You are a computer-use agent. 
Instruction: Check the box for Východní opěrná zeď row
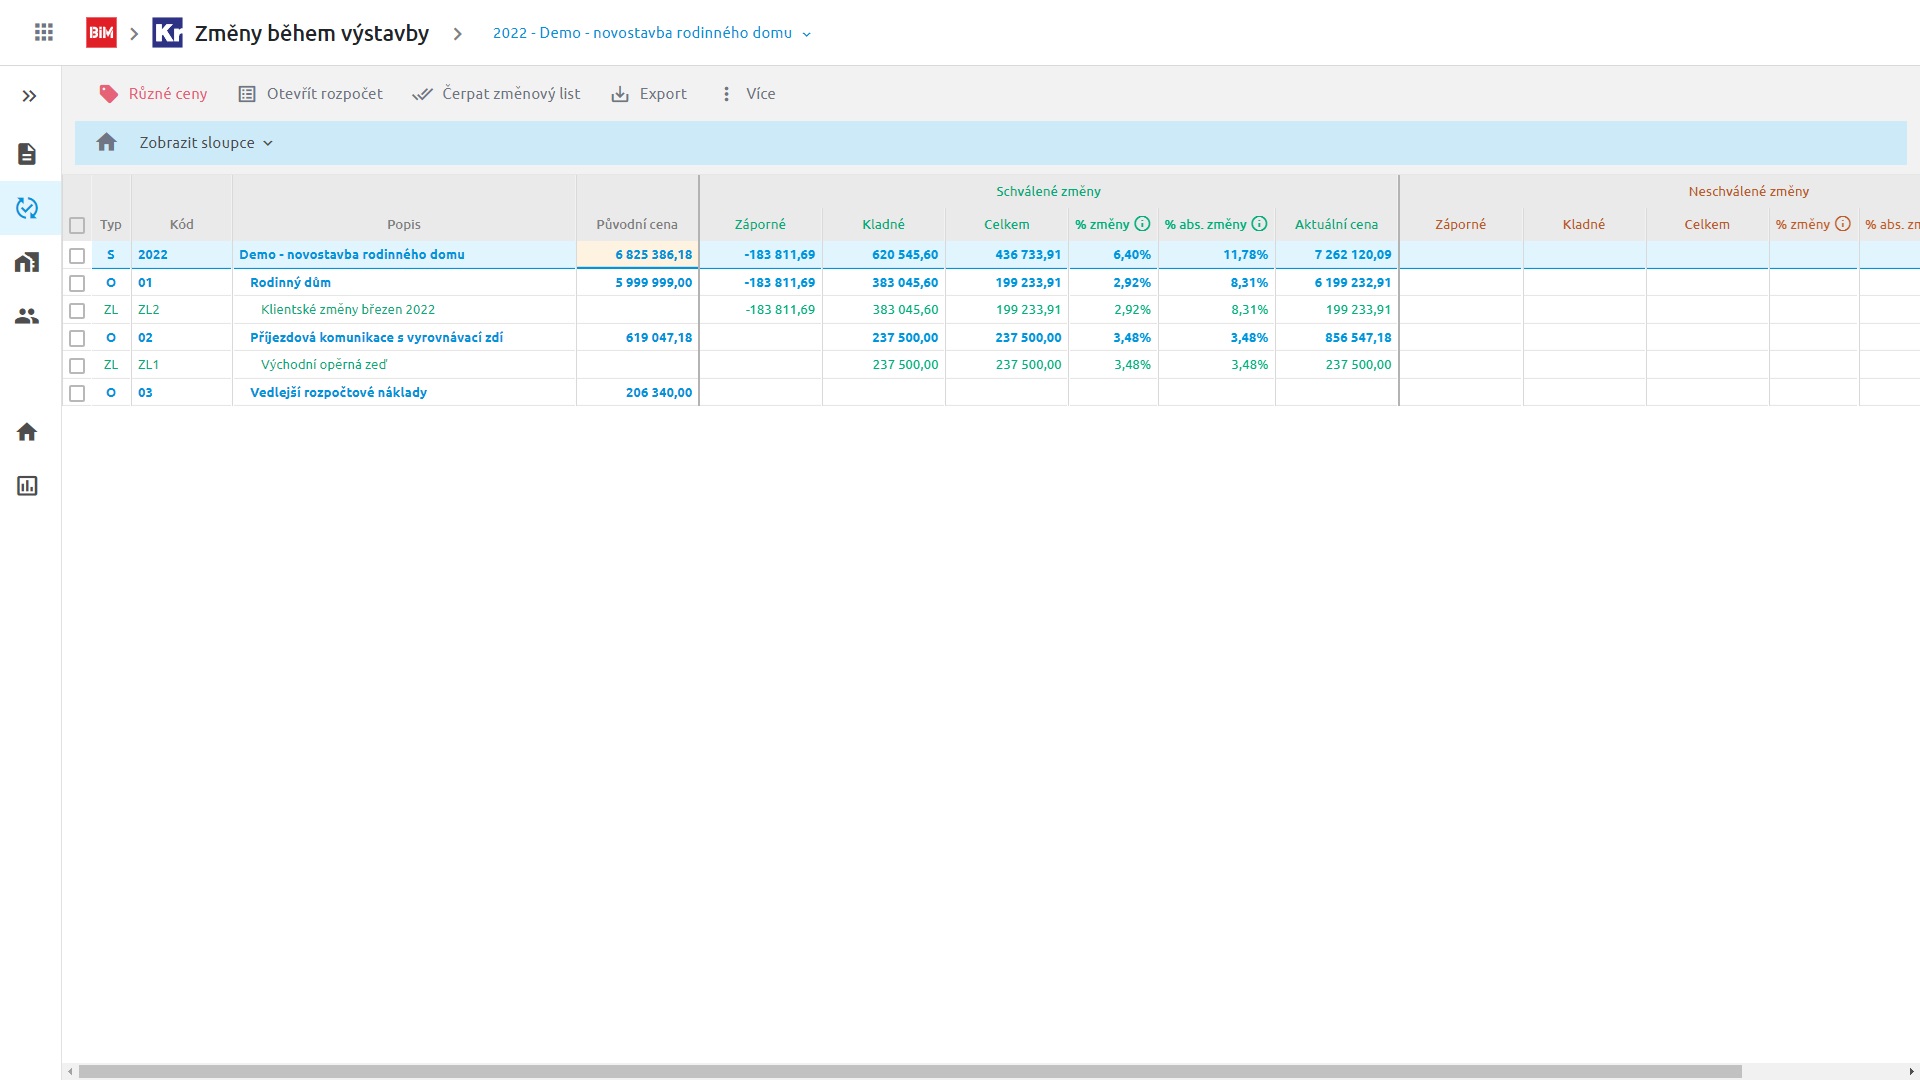(77, 365)
